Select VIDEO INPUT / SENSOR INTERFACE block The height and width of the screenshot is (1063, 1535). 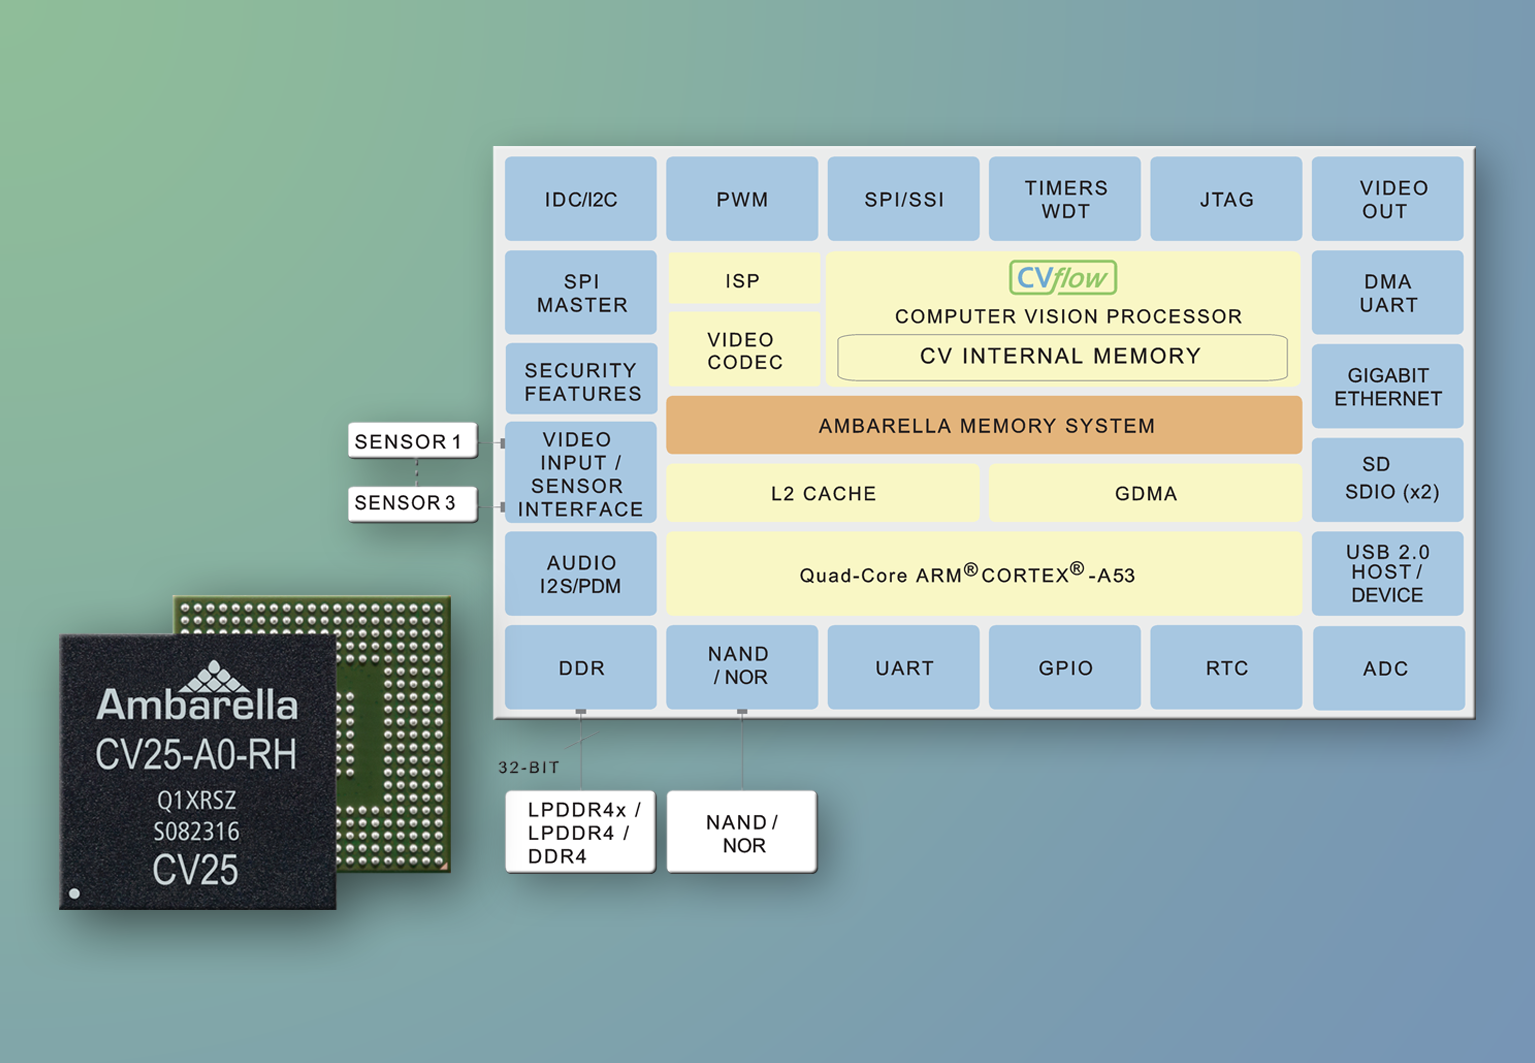[581, 473]
